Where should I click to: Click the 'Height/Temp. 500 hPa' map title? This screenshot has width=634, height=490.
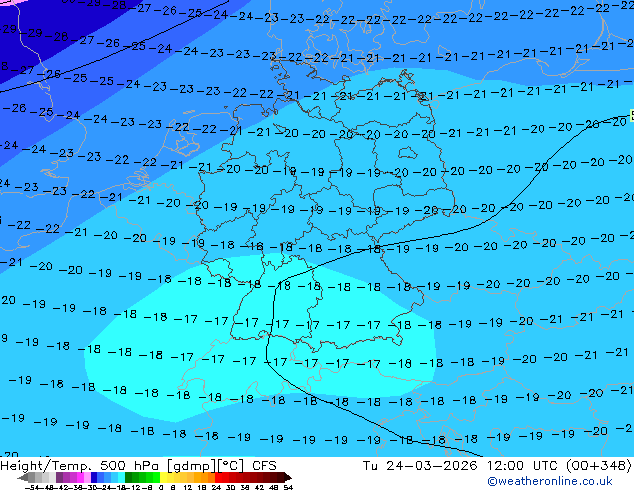click(81, 466)
